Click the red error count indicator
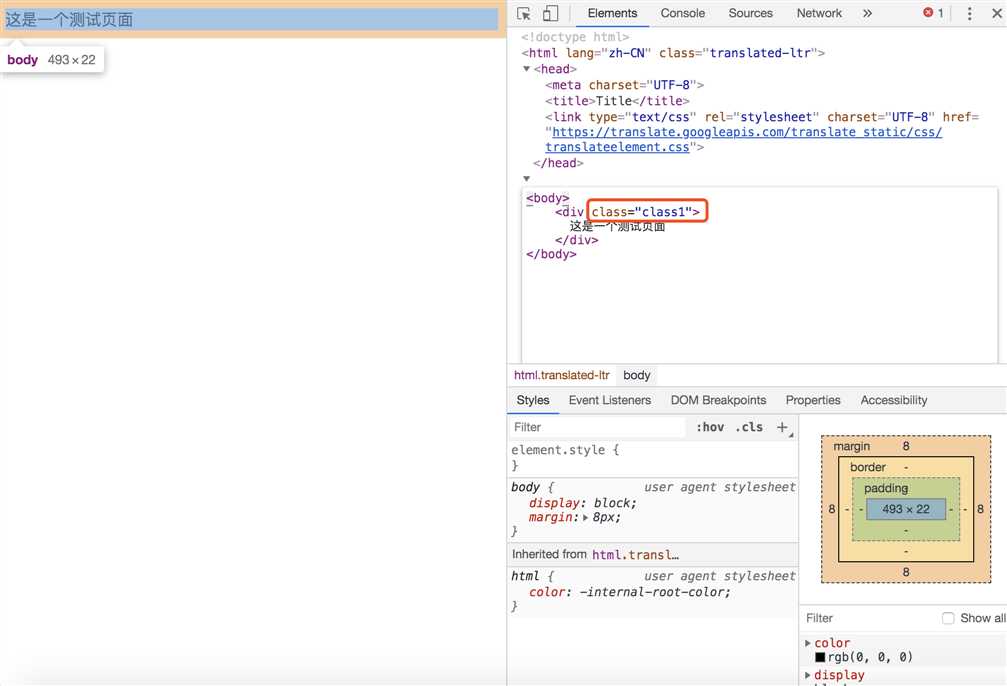 [x=933, y=13]
